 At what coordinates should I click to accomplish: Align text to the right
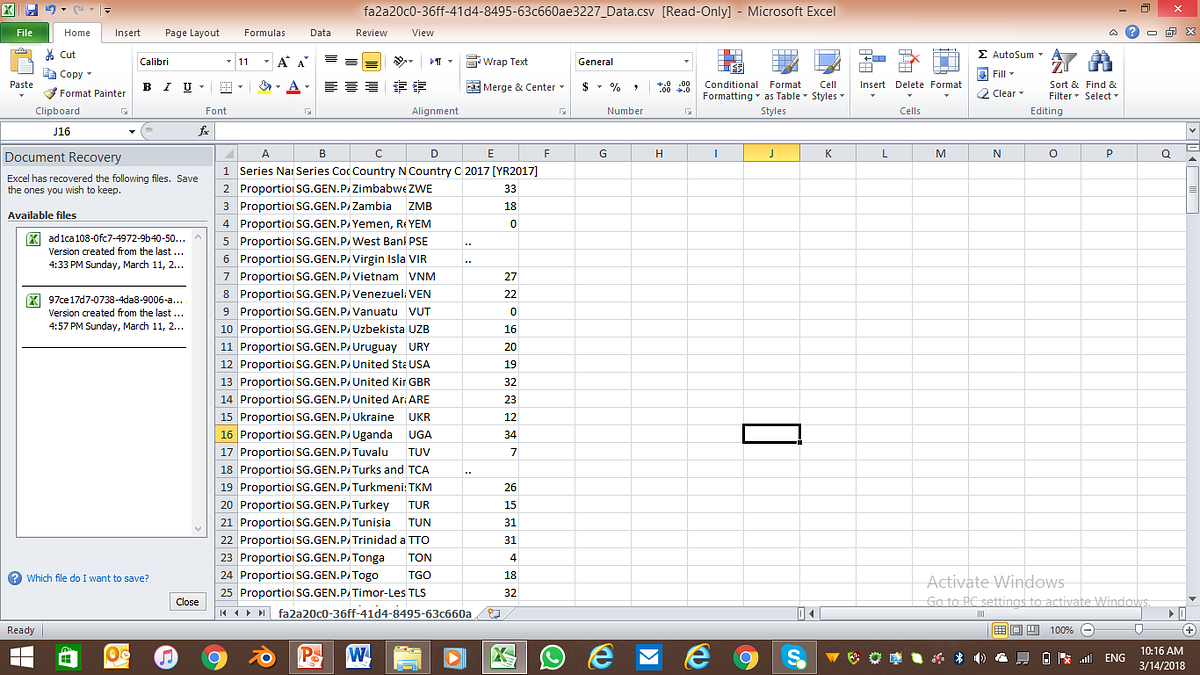[370, 87]
